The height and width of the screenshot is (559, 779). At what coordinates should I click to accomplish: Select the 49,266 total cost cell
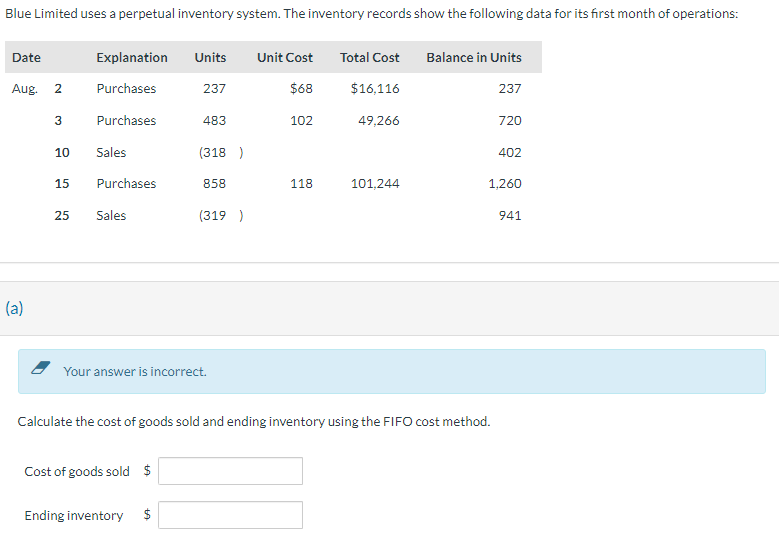pos(379,120)
